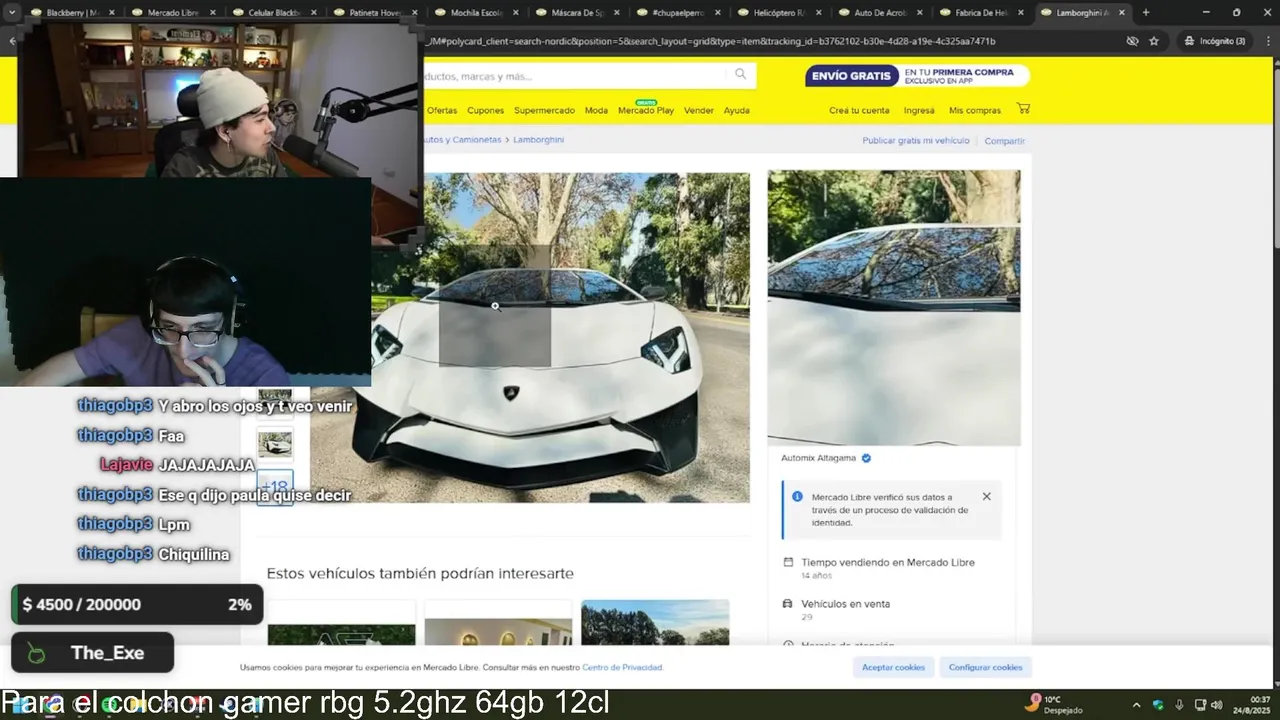Click the info icon in verification notice

[x=797, y=497]
